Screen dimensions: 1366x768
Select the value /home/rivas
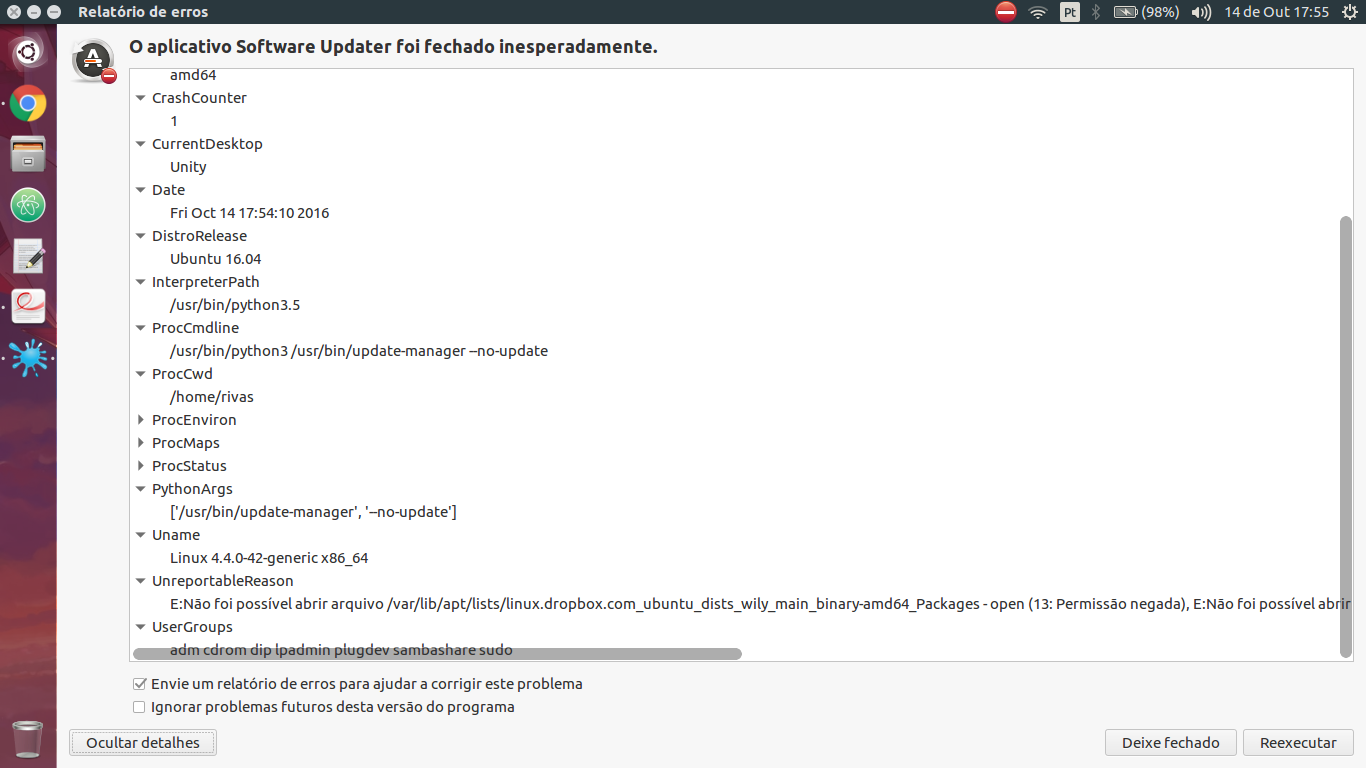(212, 397)
